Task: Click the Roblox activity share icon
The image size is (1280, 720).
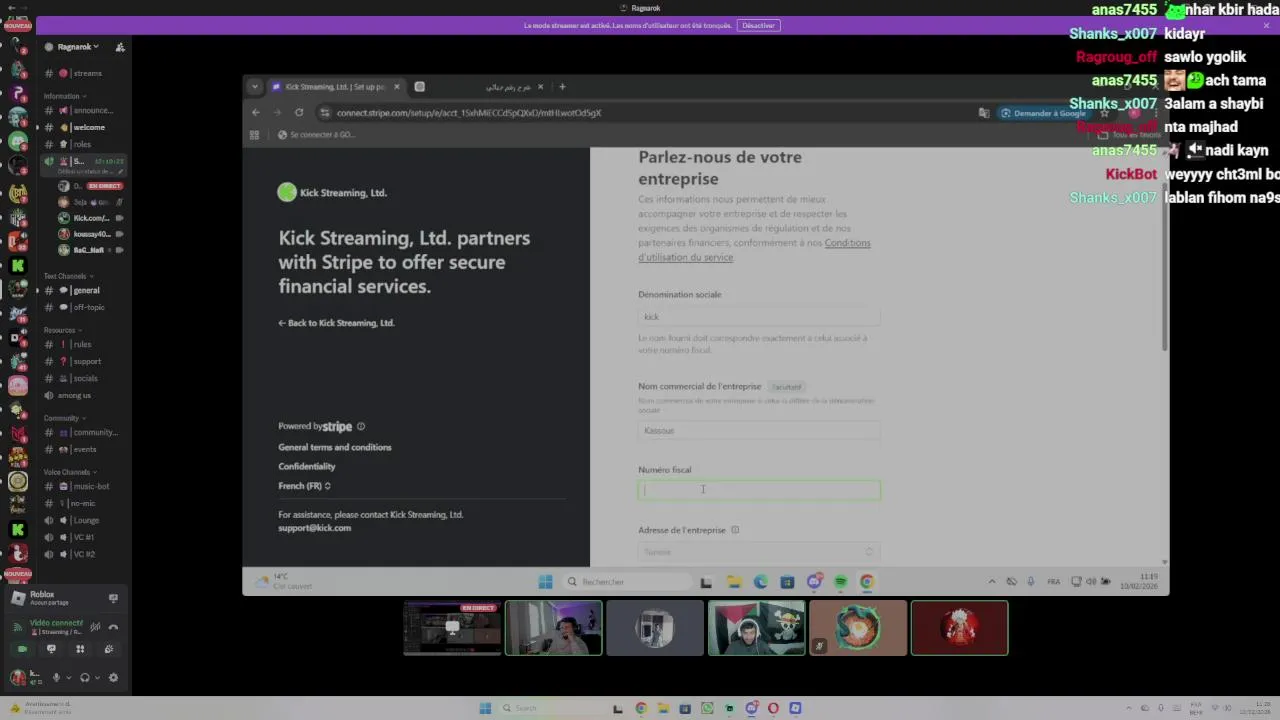Action: [113, 598]
